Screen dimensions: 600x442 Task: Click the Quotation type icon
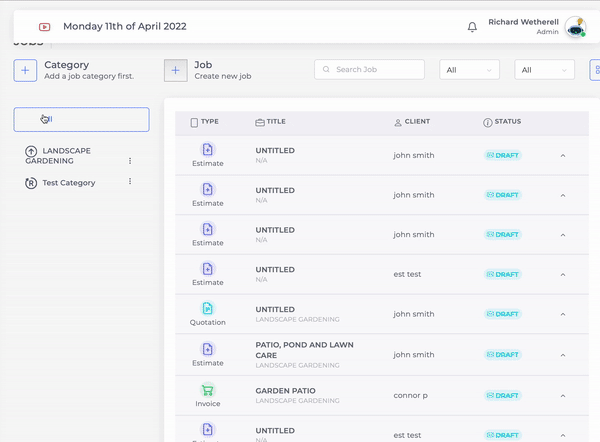(208, 309)
